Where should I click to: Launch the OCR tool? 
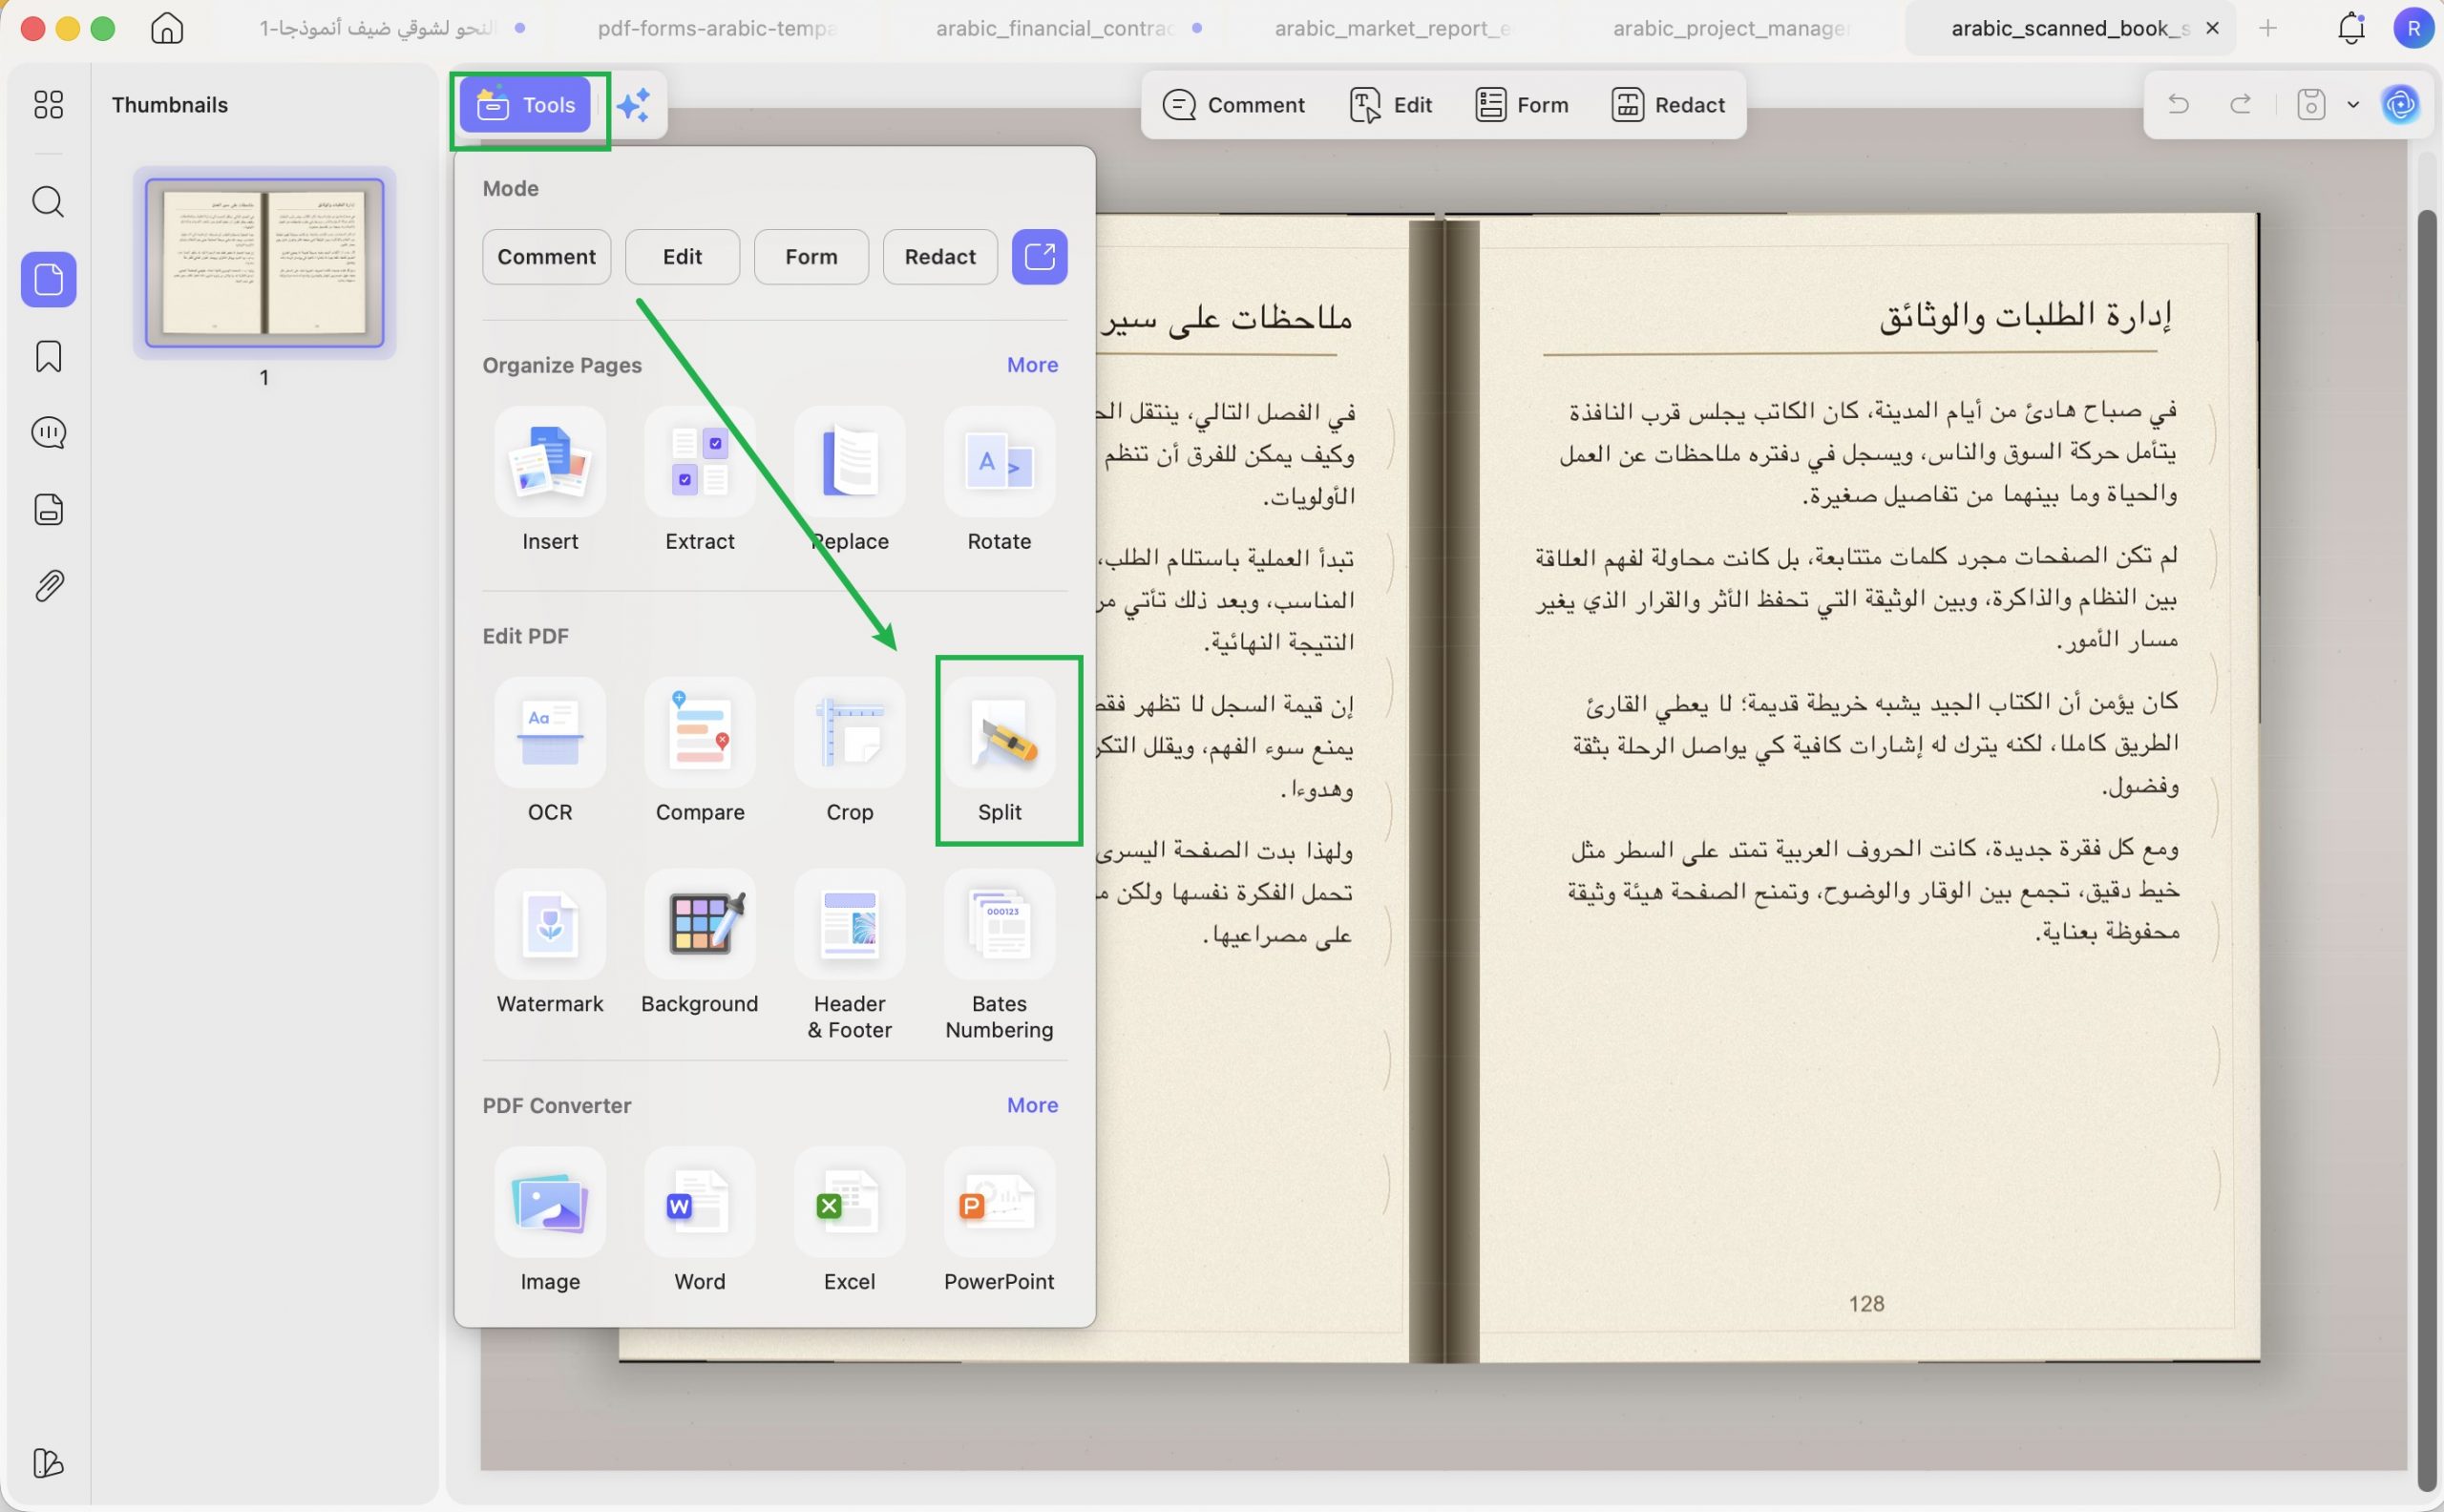[550, 751]
